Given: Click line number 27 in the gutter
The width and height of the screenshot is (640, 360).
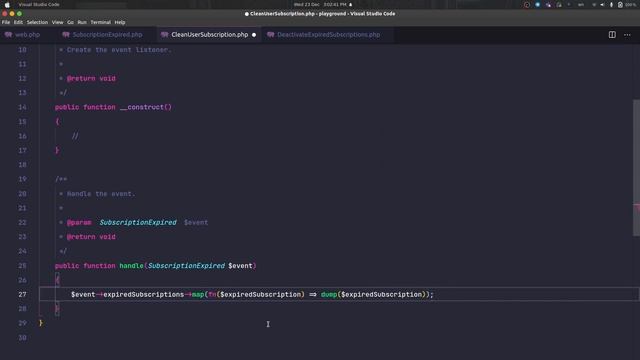Looking at the screenshot, I should 22,294.
